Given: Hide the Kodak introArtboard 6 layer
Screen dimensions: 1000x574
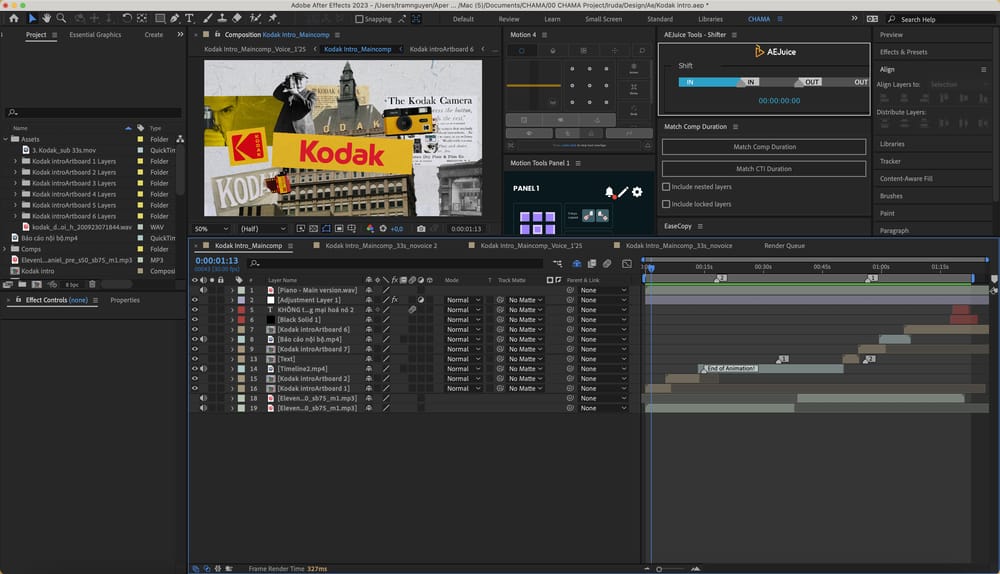Looking at the screenshot, I should coord(195,329).
